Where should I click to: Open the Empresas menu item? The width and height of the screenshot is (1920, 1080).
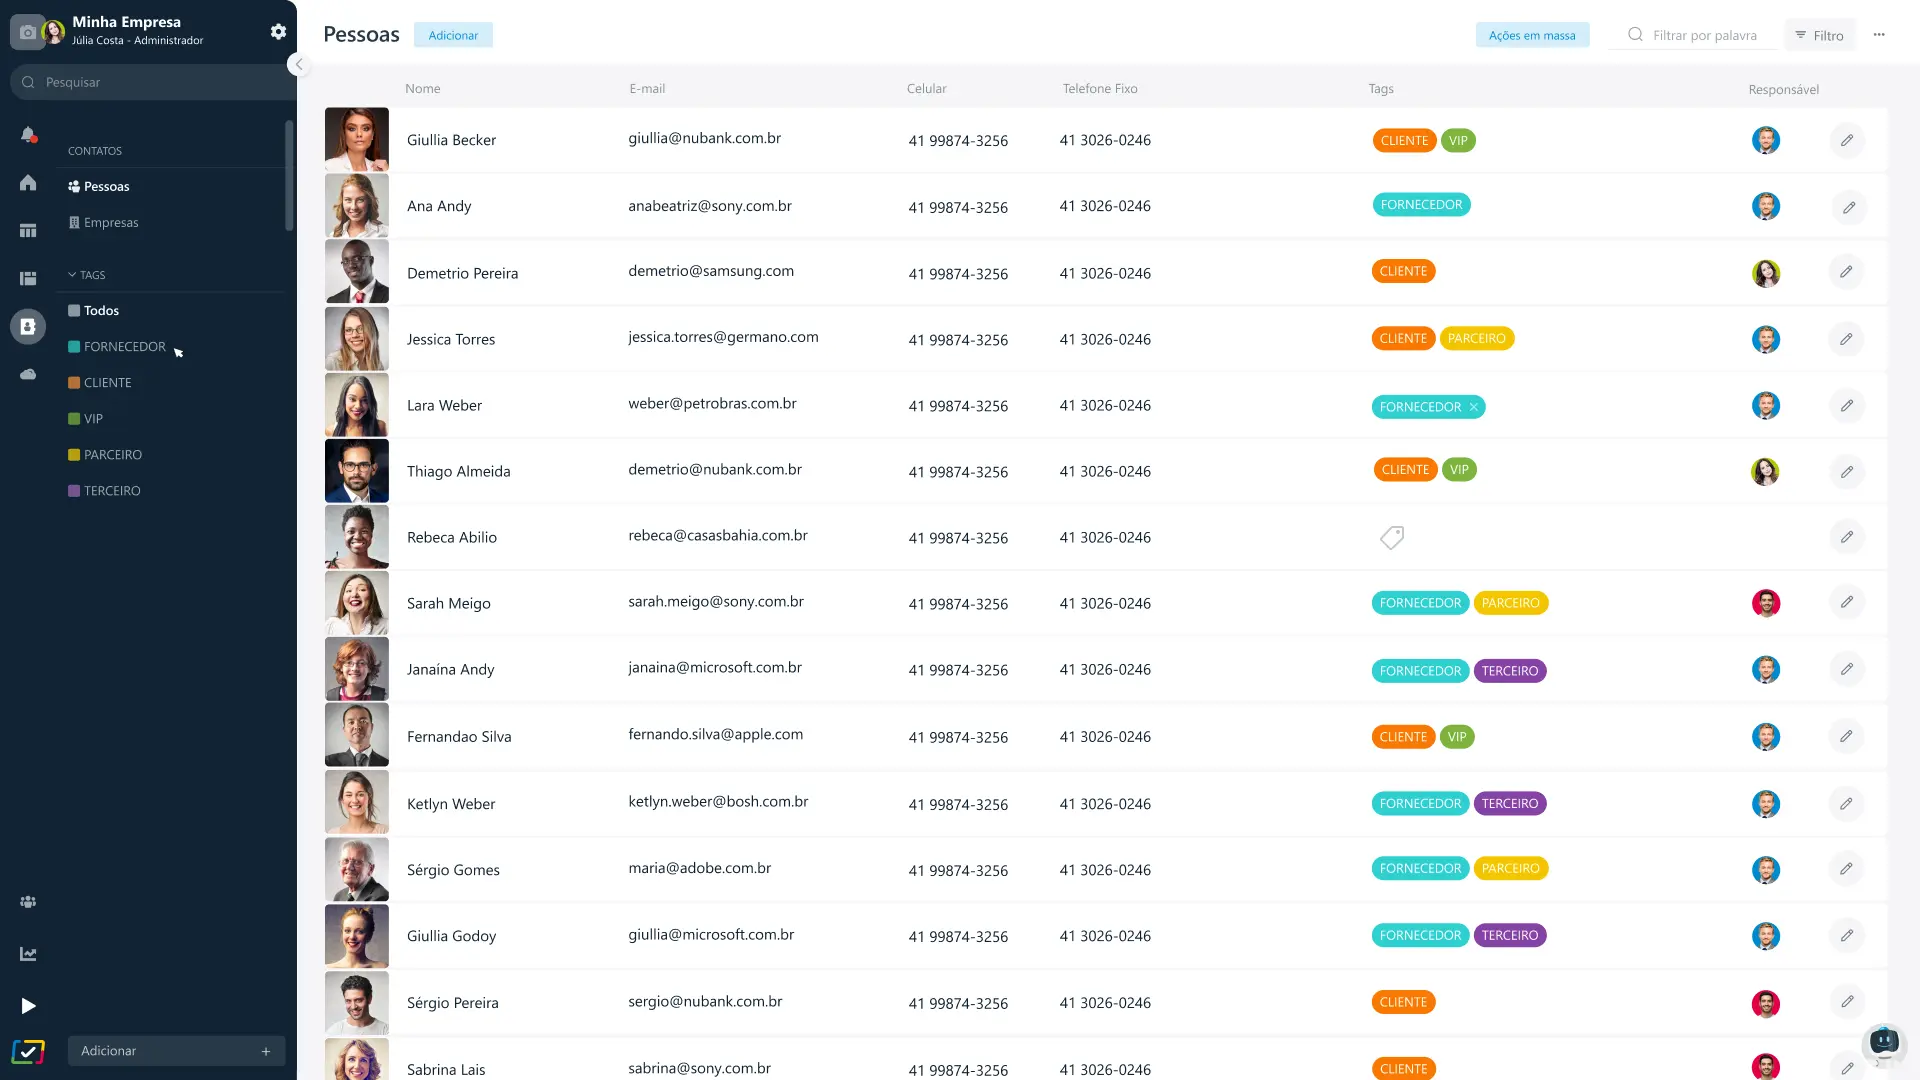click(x=110, y=223)
